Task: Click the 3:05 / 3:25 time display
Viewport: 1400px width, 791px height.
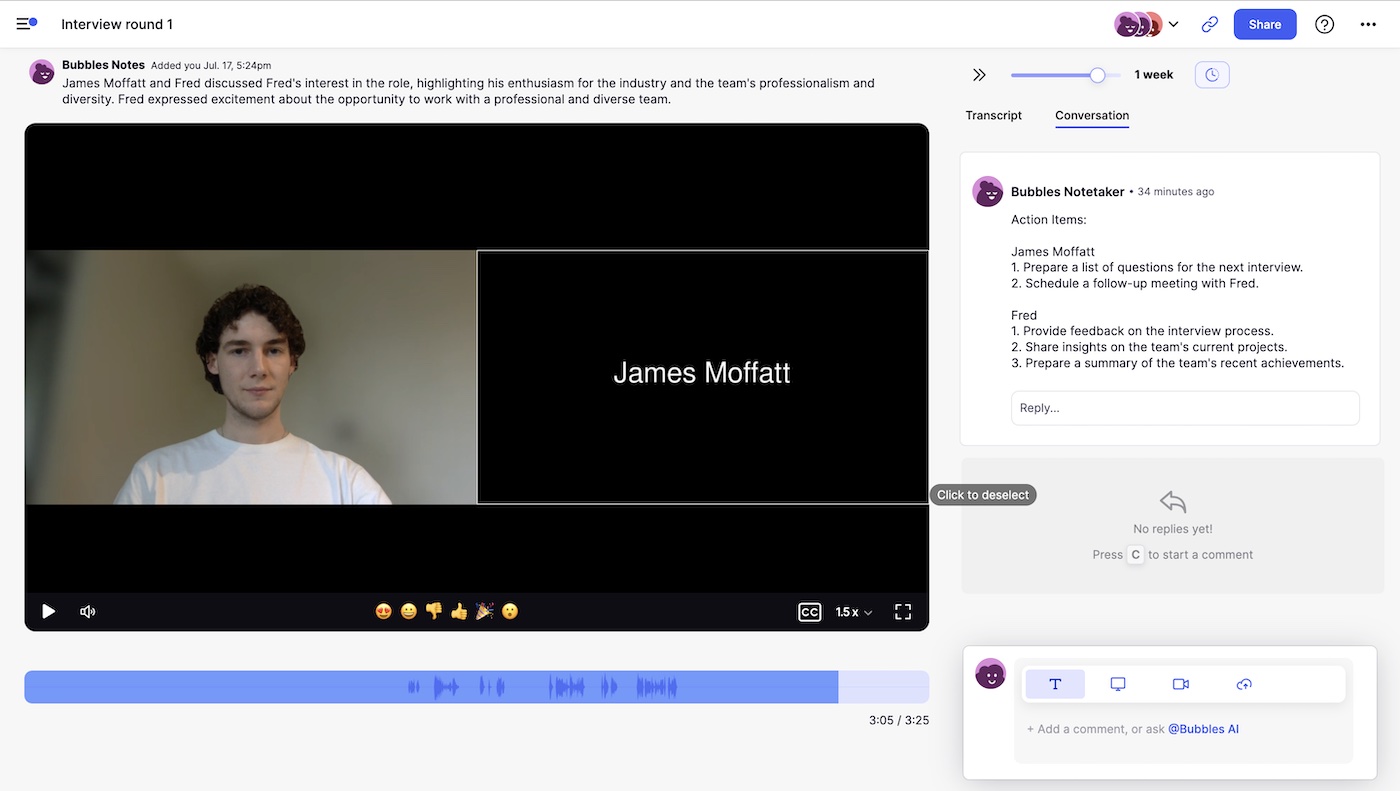Action: pyautogui.click(x=899, y=720)
